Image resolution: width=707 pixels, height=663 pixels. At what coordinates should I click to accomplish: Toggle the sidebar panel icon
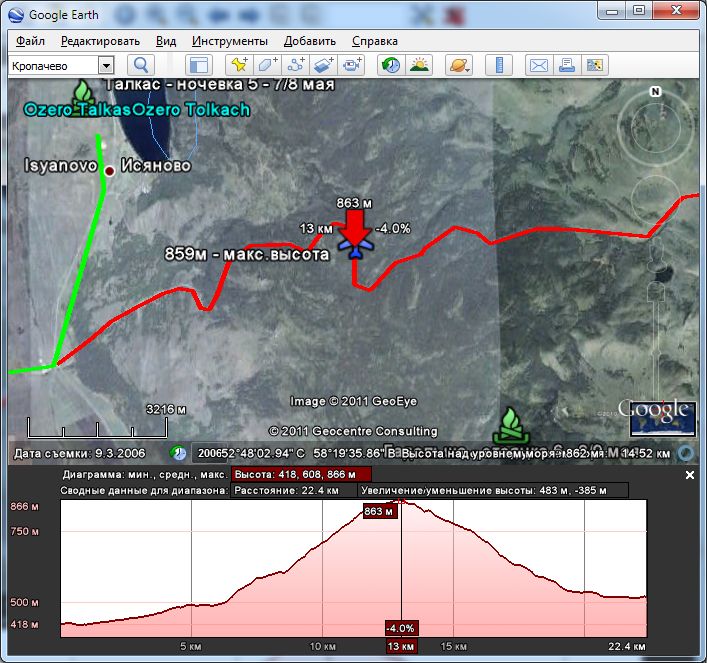click(x=198, y=65)
